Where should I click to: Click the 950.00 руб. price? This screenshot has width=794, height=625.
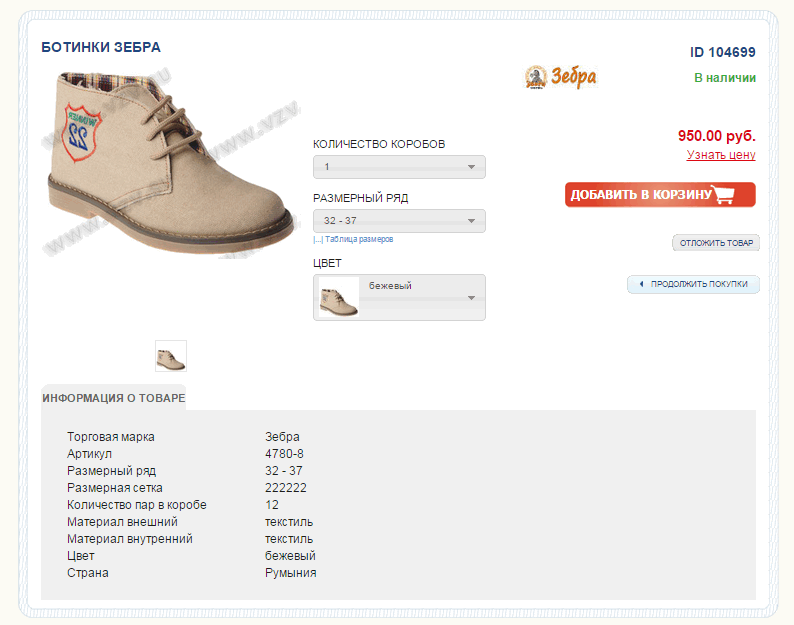(717, 136)
